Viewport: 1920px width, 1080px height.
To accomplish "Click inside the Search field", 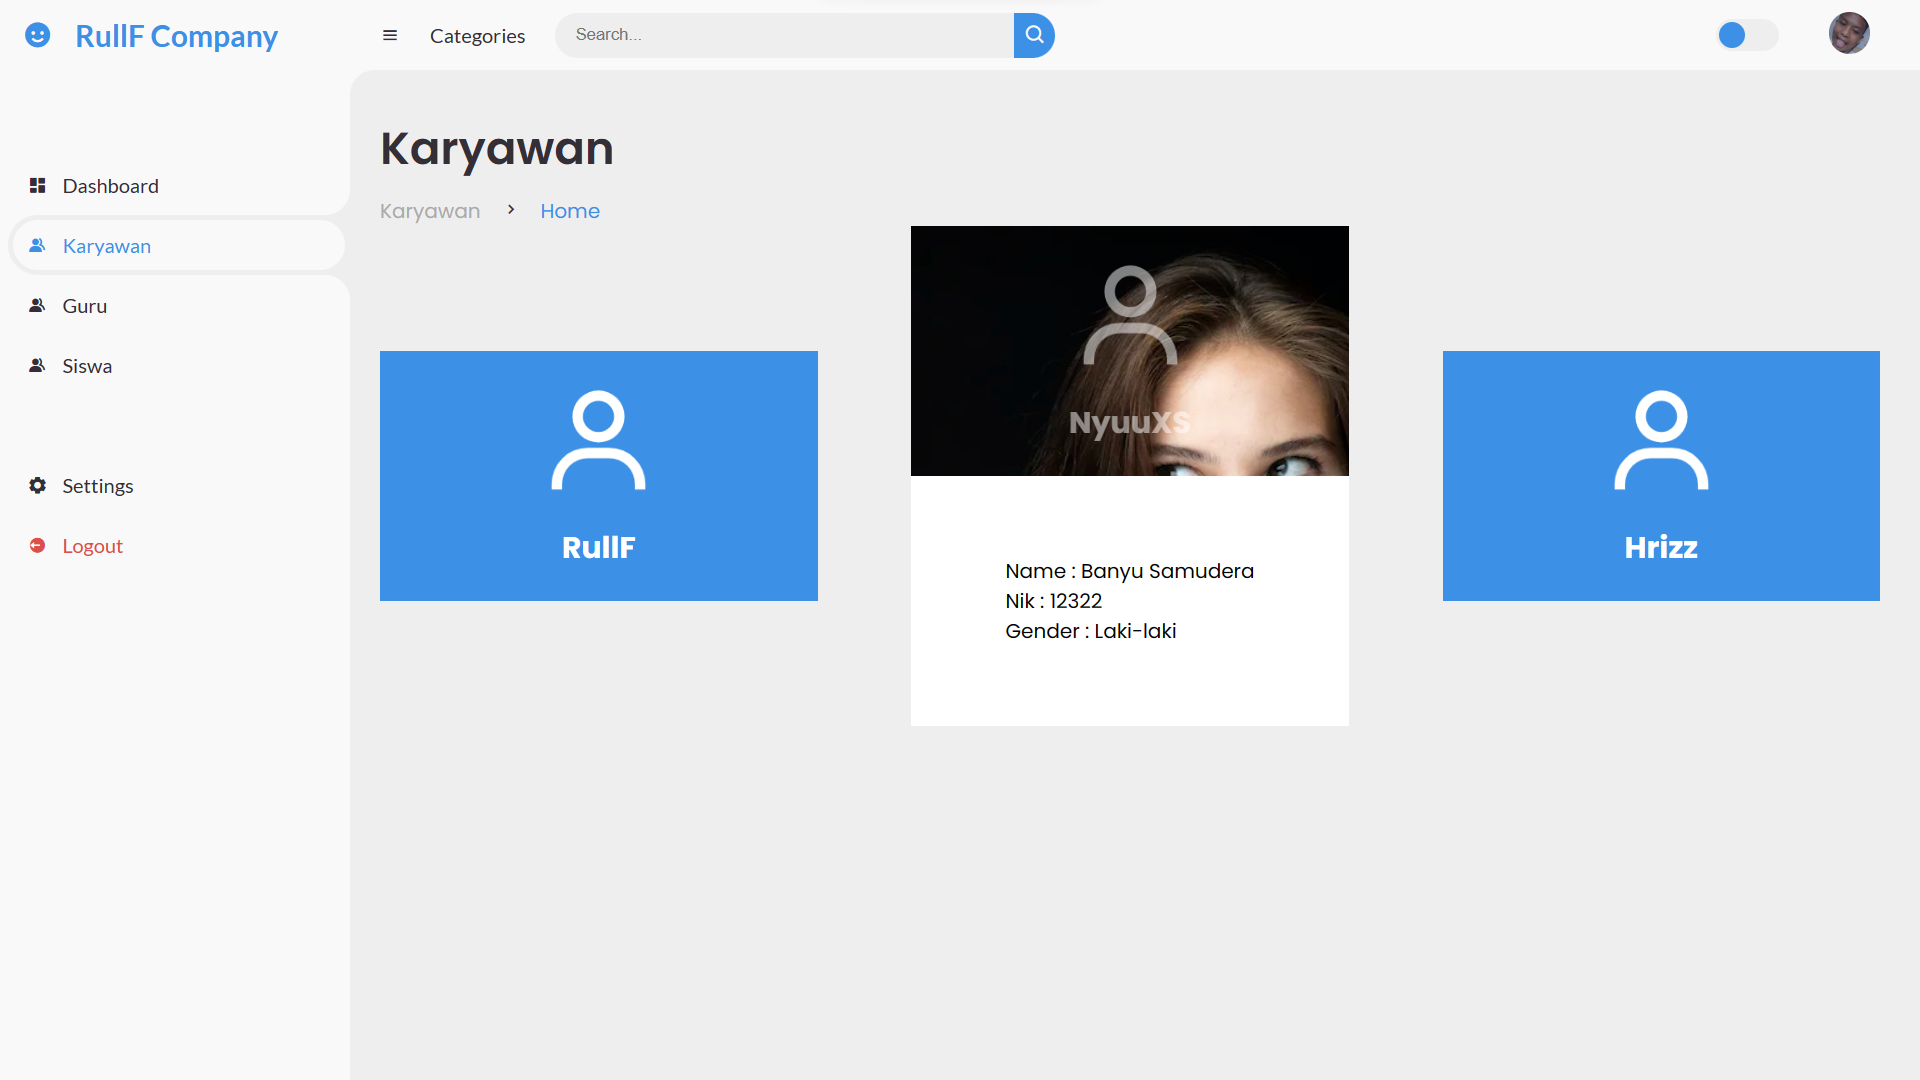I will 783,35.
